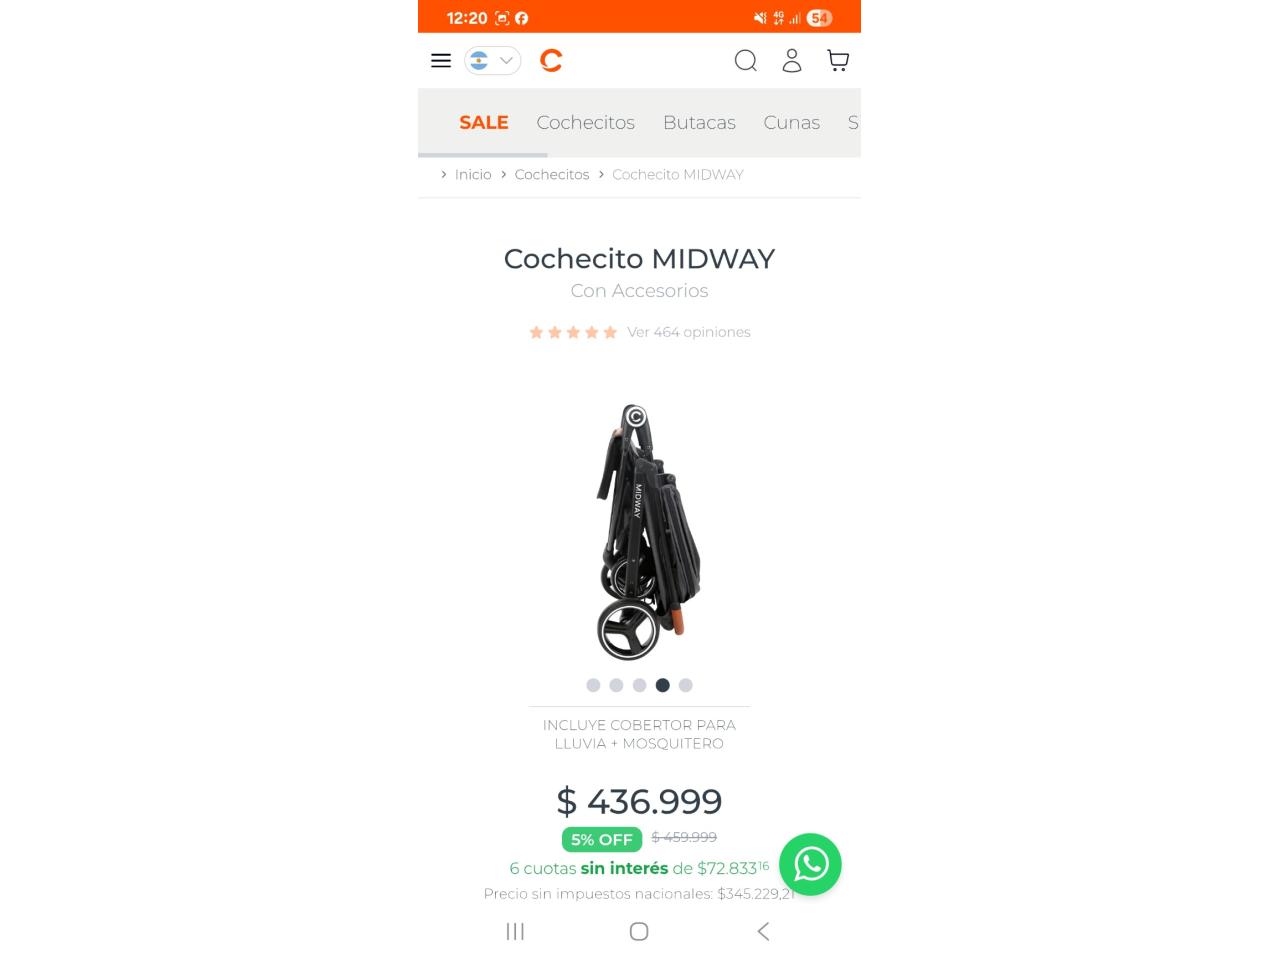Show the fifth carousel image dot
Screen dimensions: 1280x960
[x=685, y=685]
